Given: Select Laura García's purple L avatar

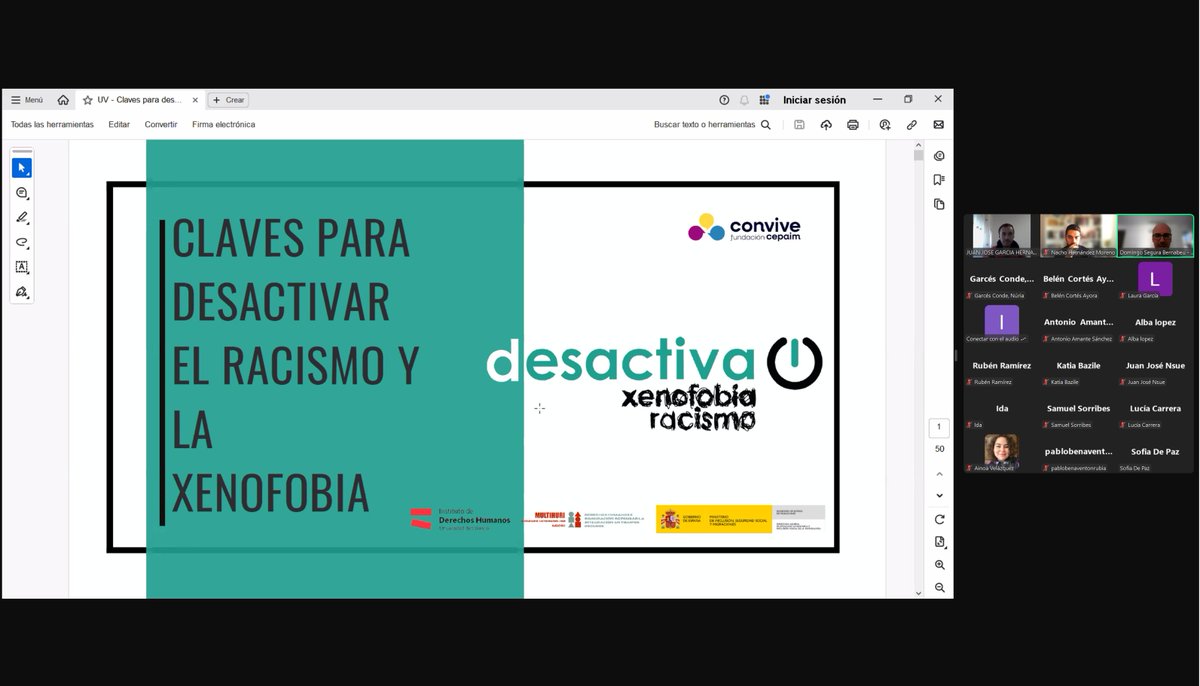Looking at the screenshot, I should 1155,279.
